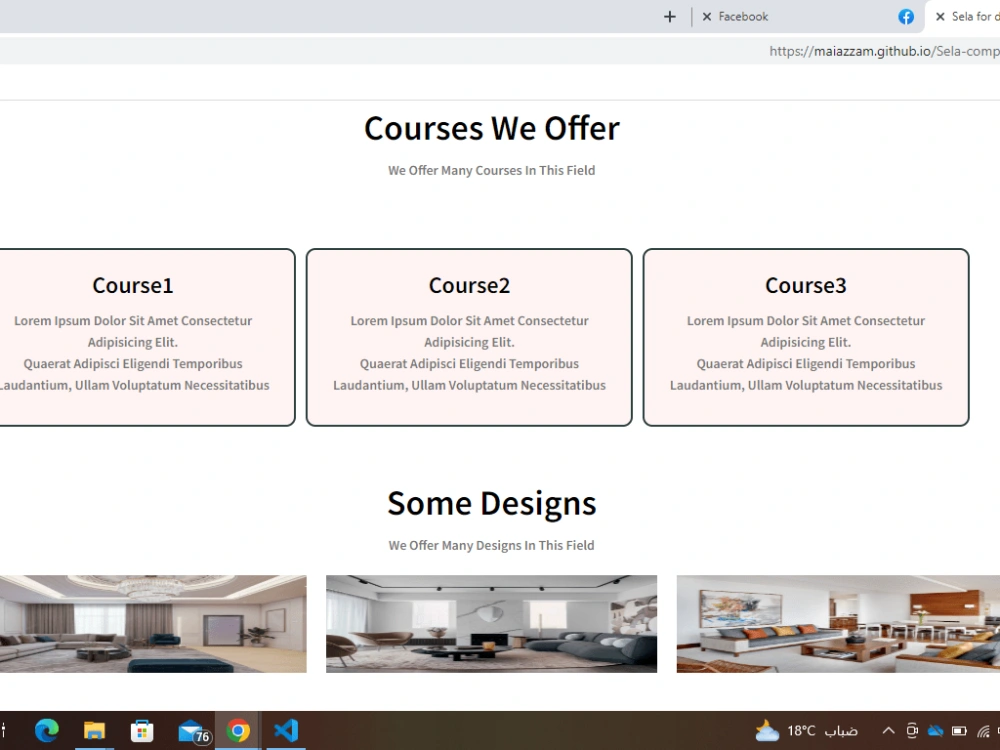Viewport: 1000px width, 750px height.
Task: Close the Sela tab
Action: [939, 17]
